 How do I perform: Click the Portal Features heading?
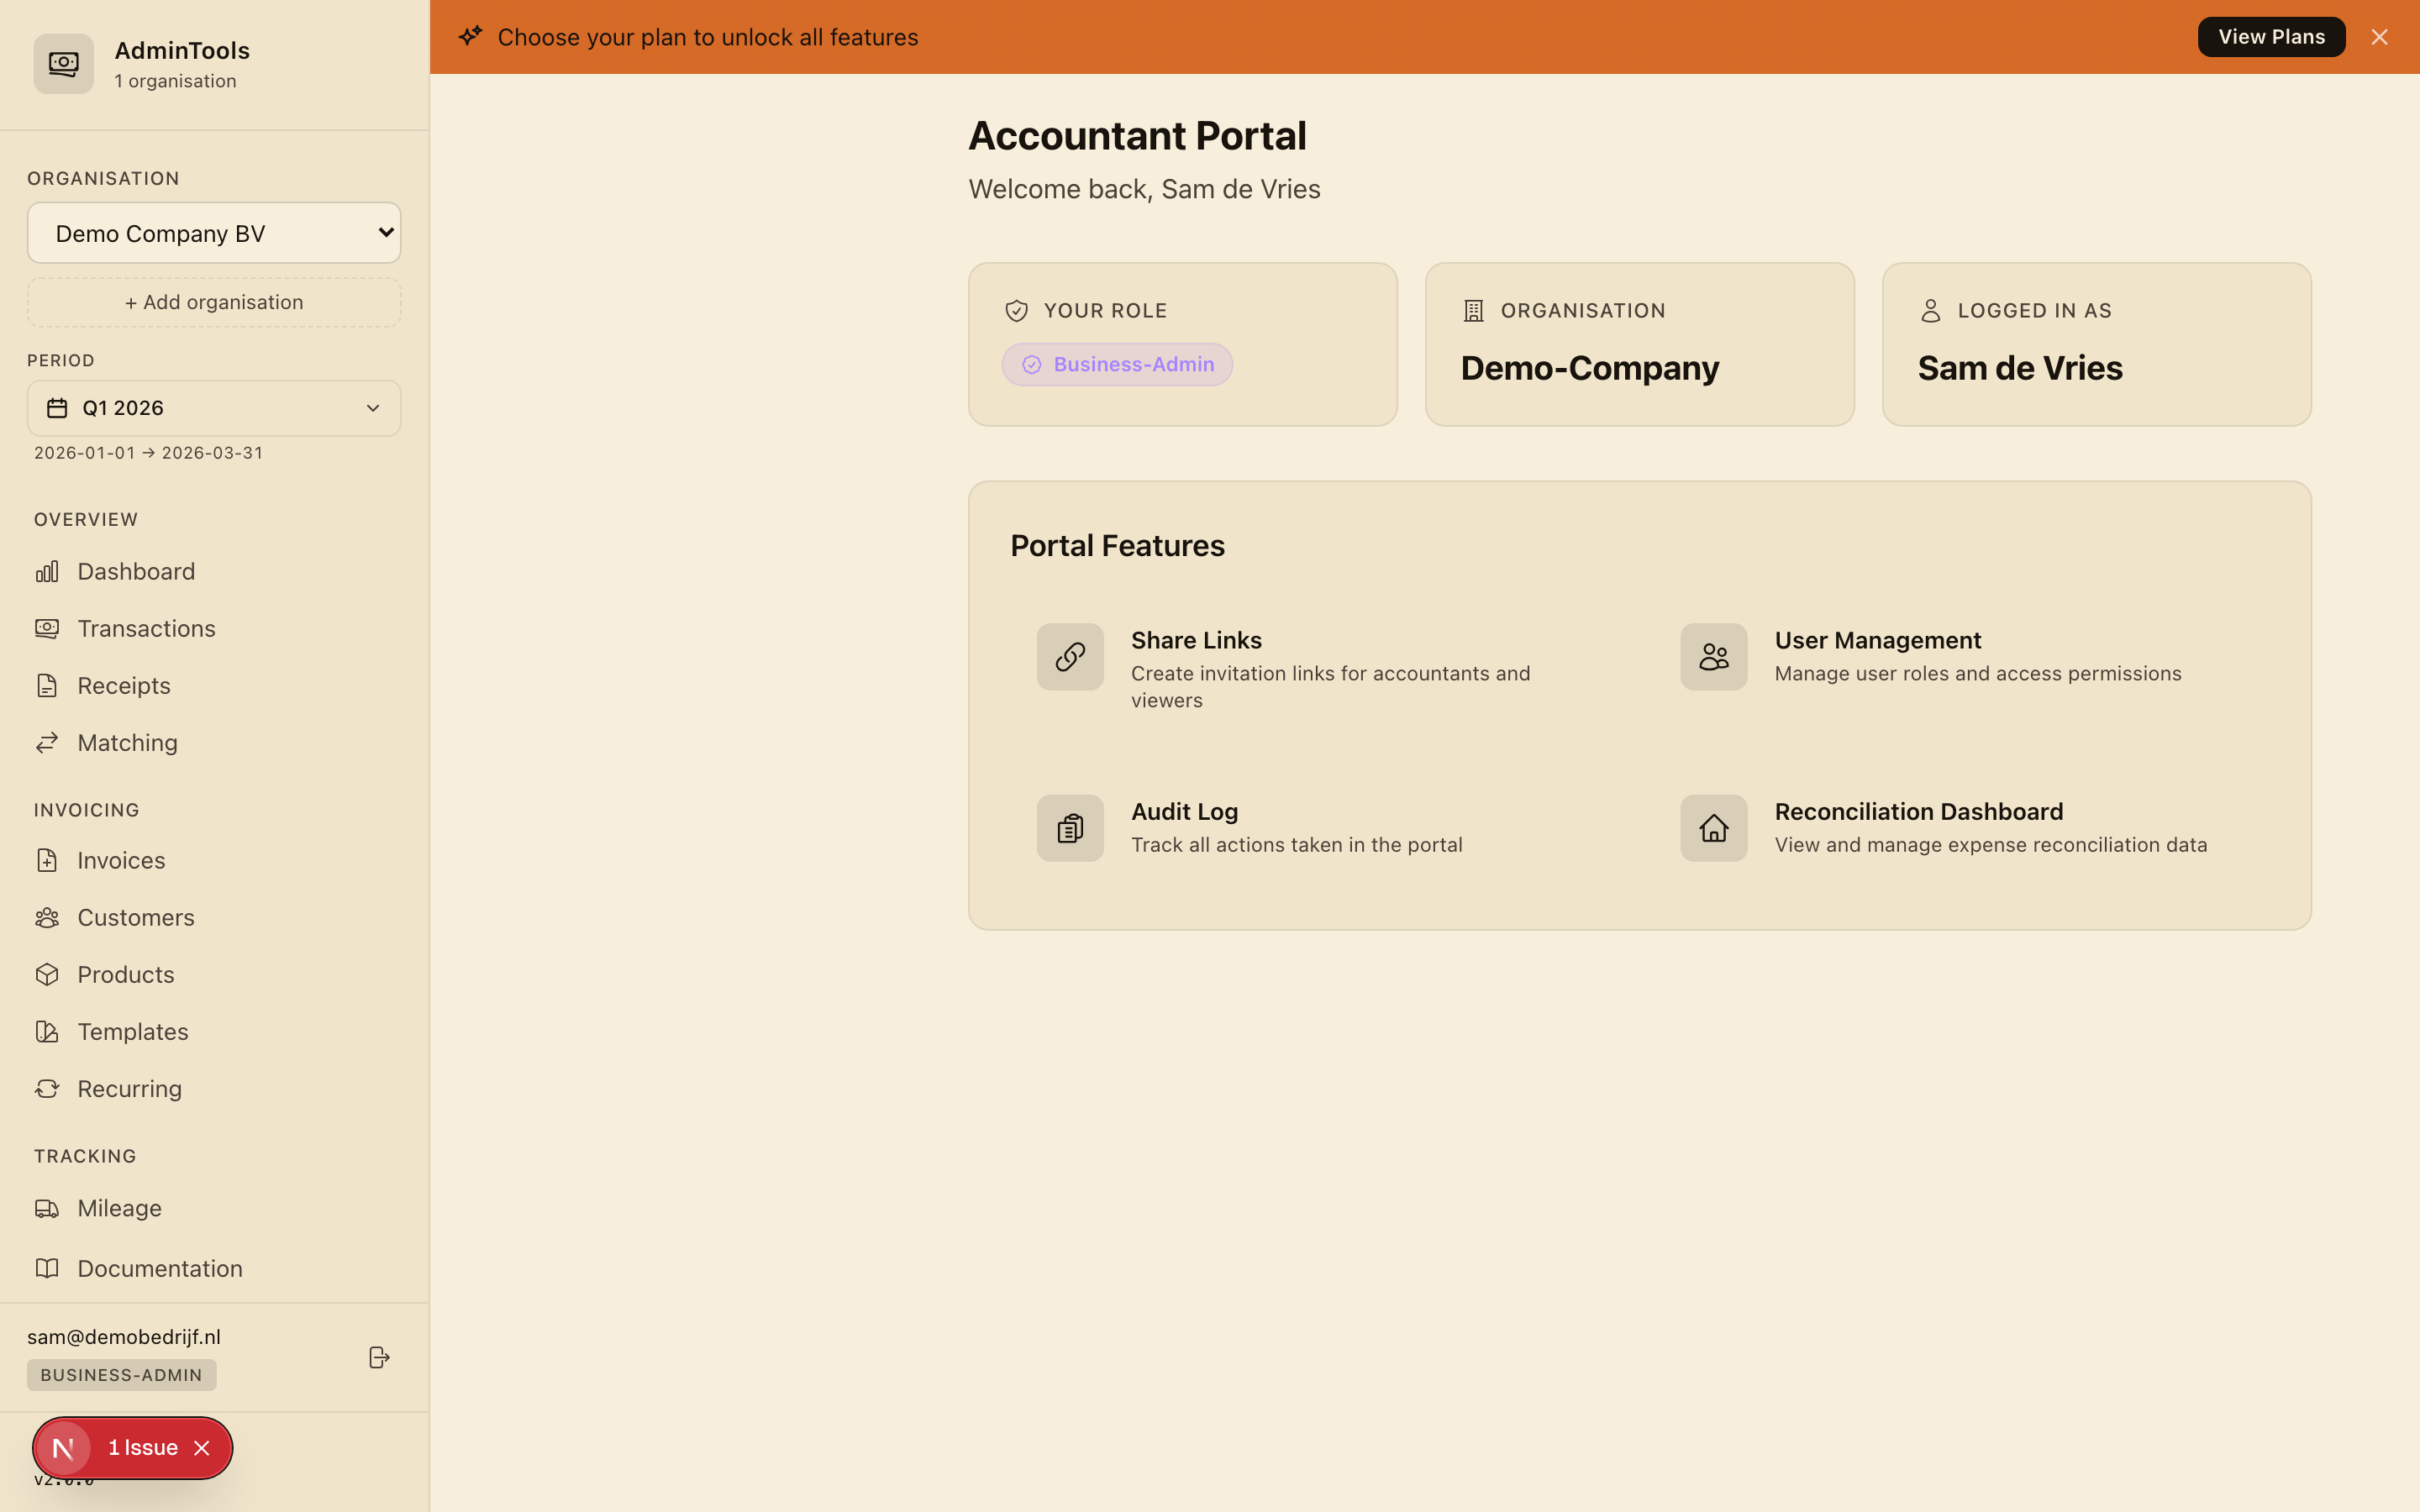coord(1117,546)
